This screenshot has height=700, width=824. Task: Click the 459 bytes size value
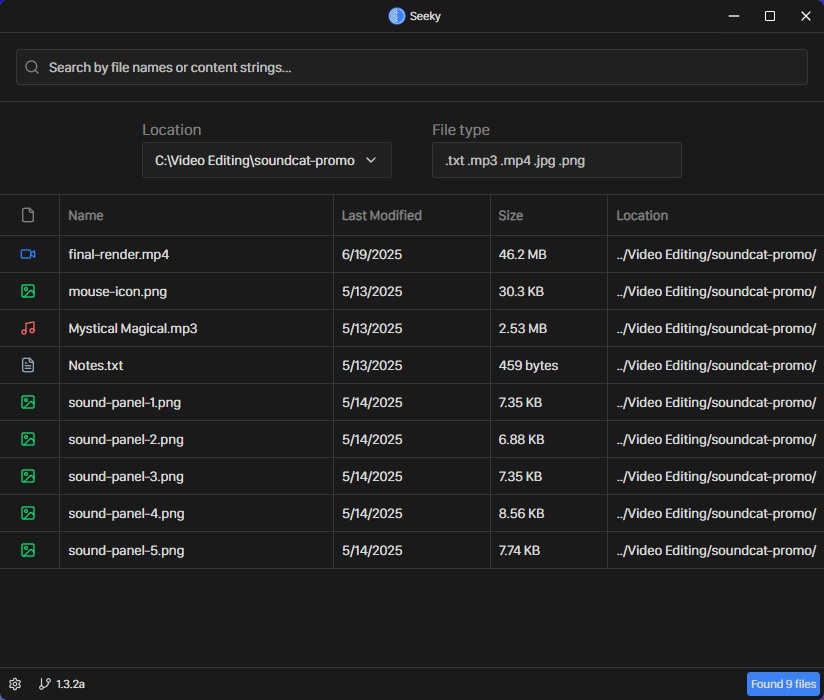click(528, 365)
